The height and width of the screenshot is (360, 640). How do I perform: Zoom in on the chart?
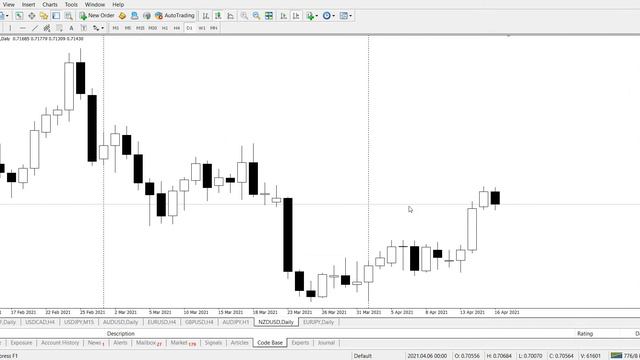point(244,16)
